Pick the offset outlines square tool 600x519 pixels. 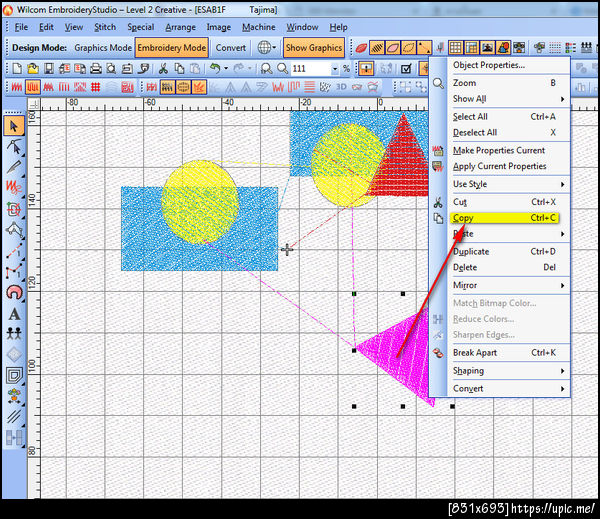14,375
